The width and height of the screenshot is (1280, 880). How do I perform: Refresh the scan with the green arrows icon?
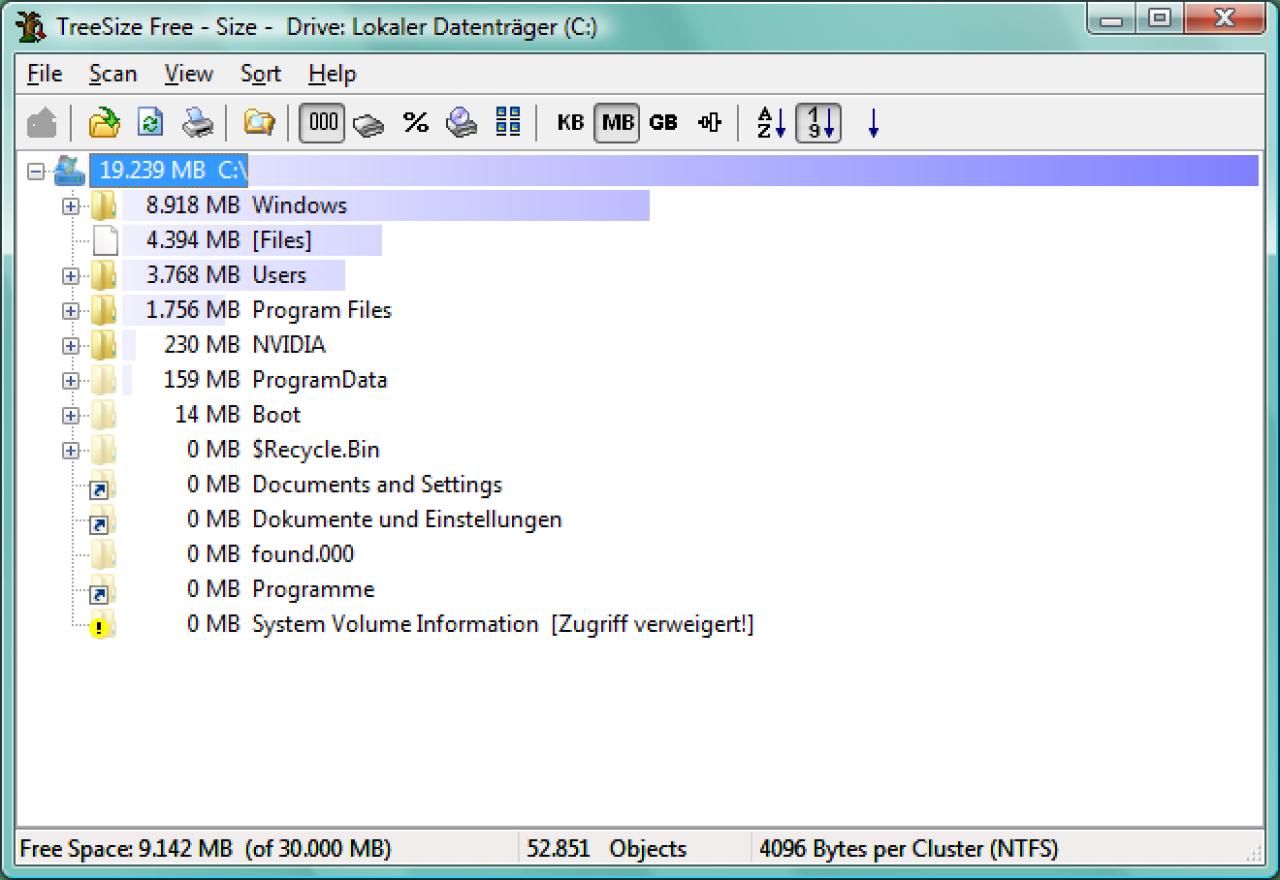(151, 123)
